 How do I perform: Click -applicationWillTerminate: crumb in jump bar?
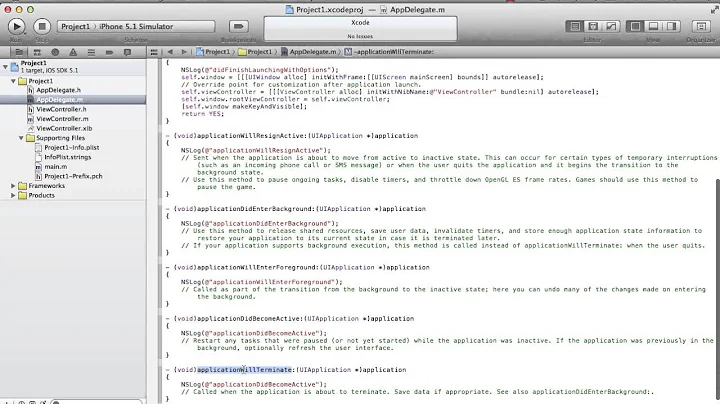[389, 52]
